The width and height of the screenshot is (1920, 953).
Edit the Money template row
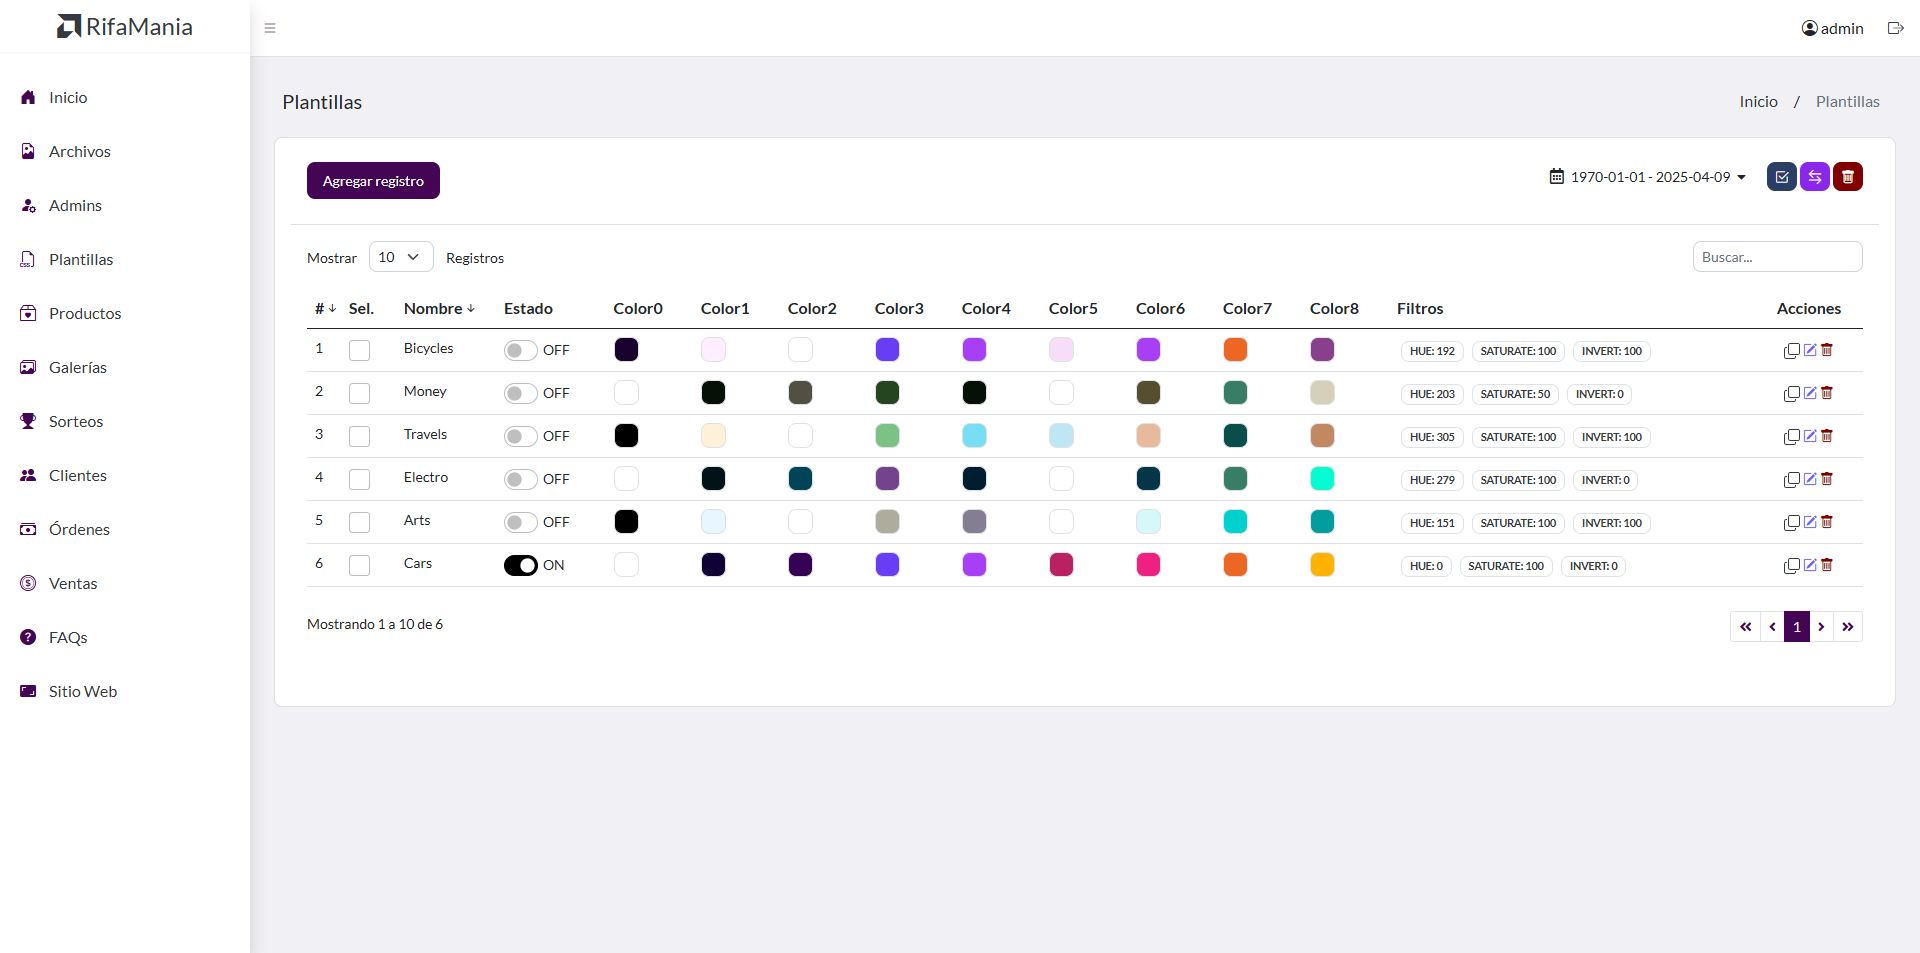[x=1810, y=393]
